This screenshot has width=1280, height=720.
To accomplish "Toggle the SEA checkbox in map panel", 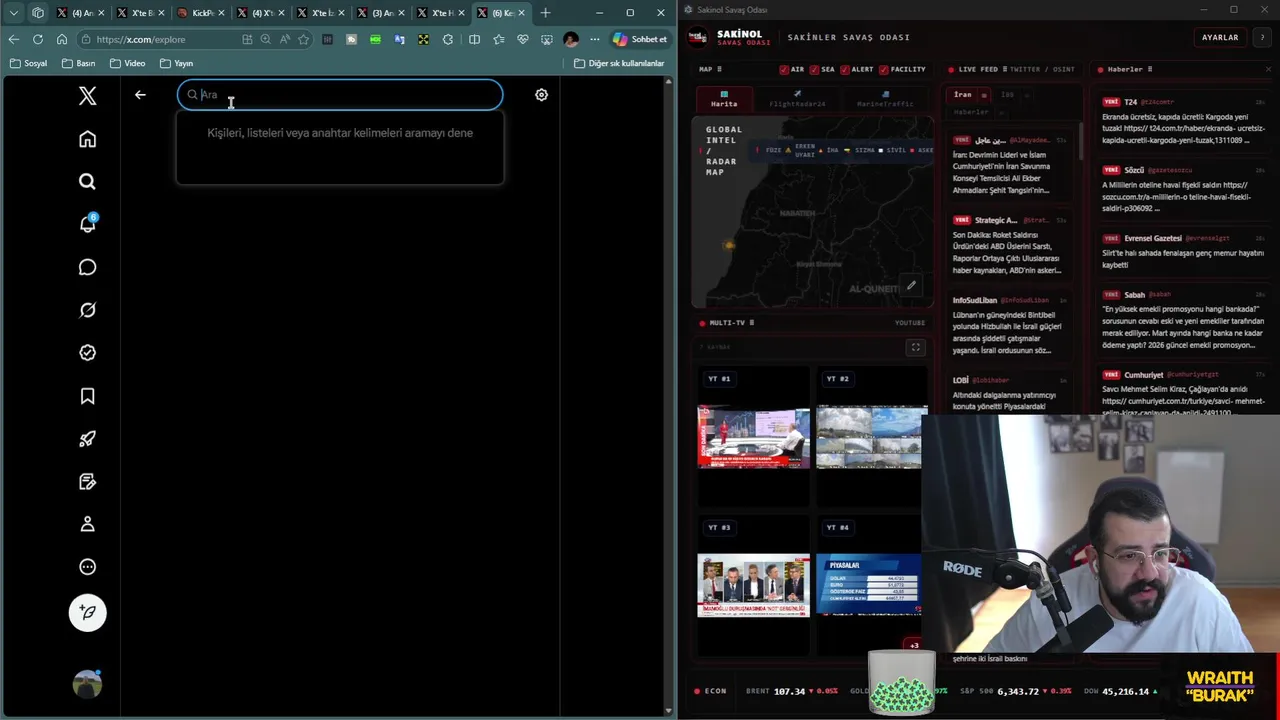I will [814, 70].
